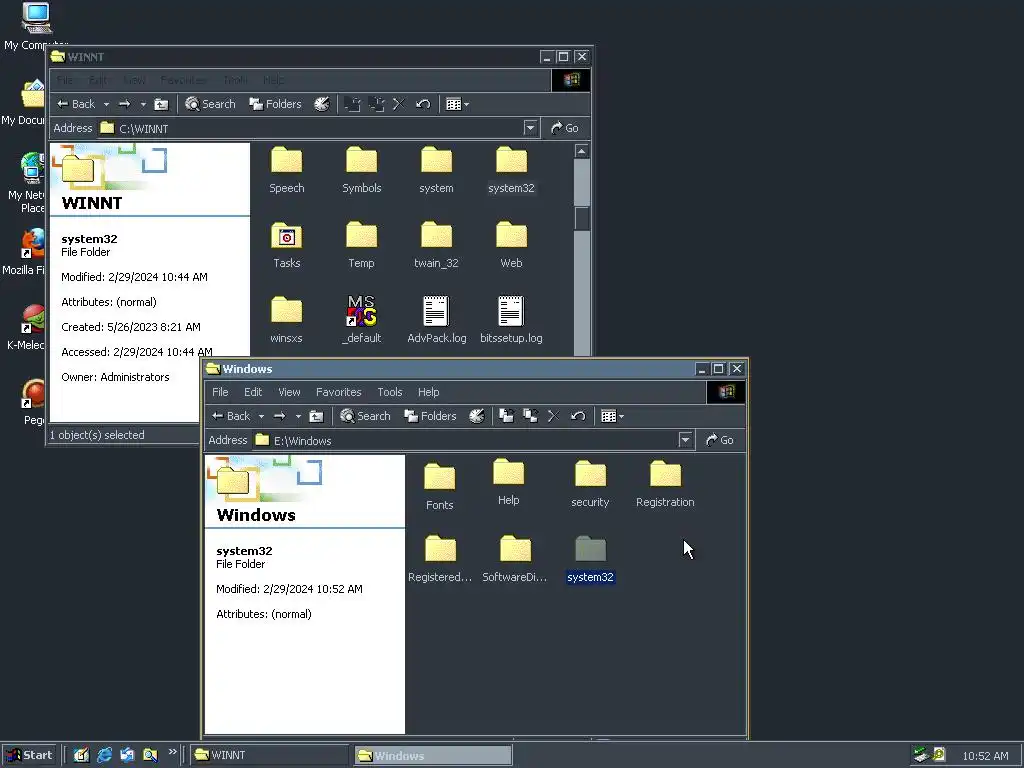Screen dimensions: 1024x768
Task: Click taskbar clock showing 10:52 AM
Action: coord(985,756)
